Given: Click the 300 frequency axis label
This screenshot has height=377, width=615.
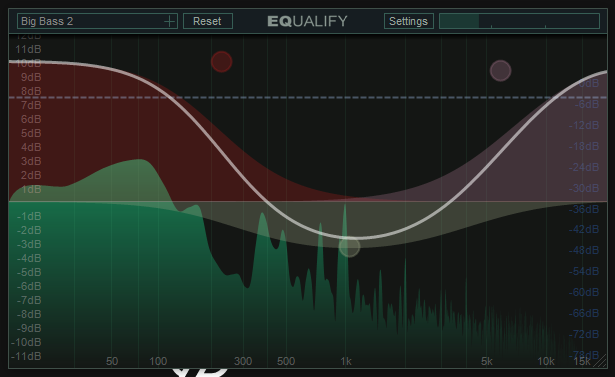Looking at the screenshot, I should click(x=243, y=361).
